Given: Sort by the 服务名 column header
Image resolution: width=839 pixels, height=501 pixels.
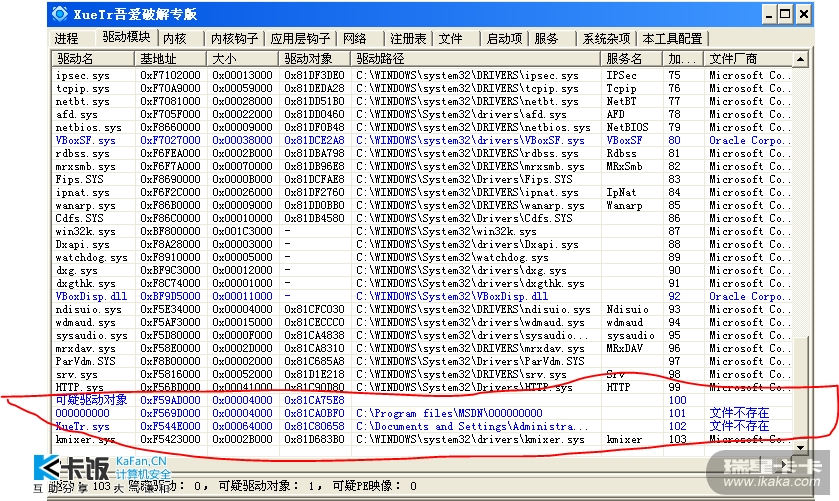Looking at the screenshot, I should [631, 59].
